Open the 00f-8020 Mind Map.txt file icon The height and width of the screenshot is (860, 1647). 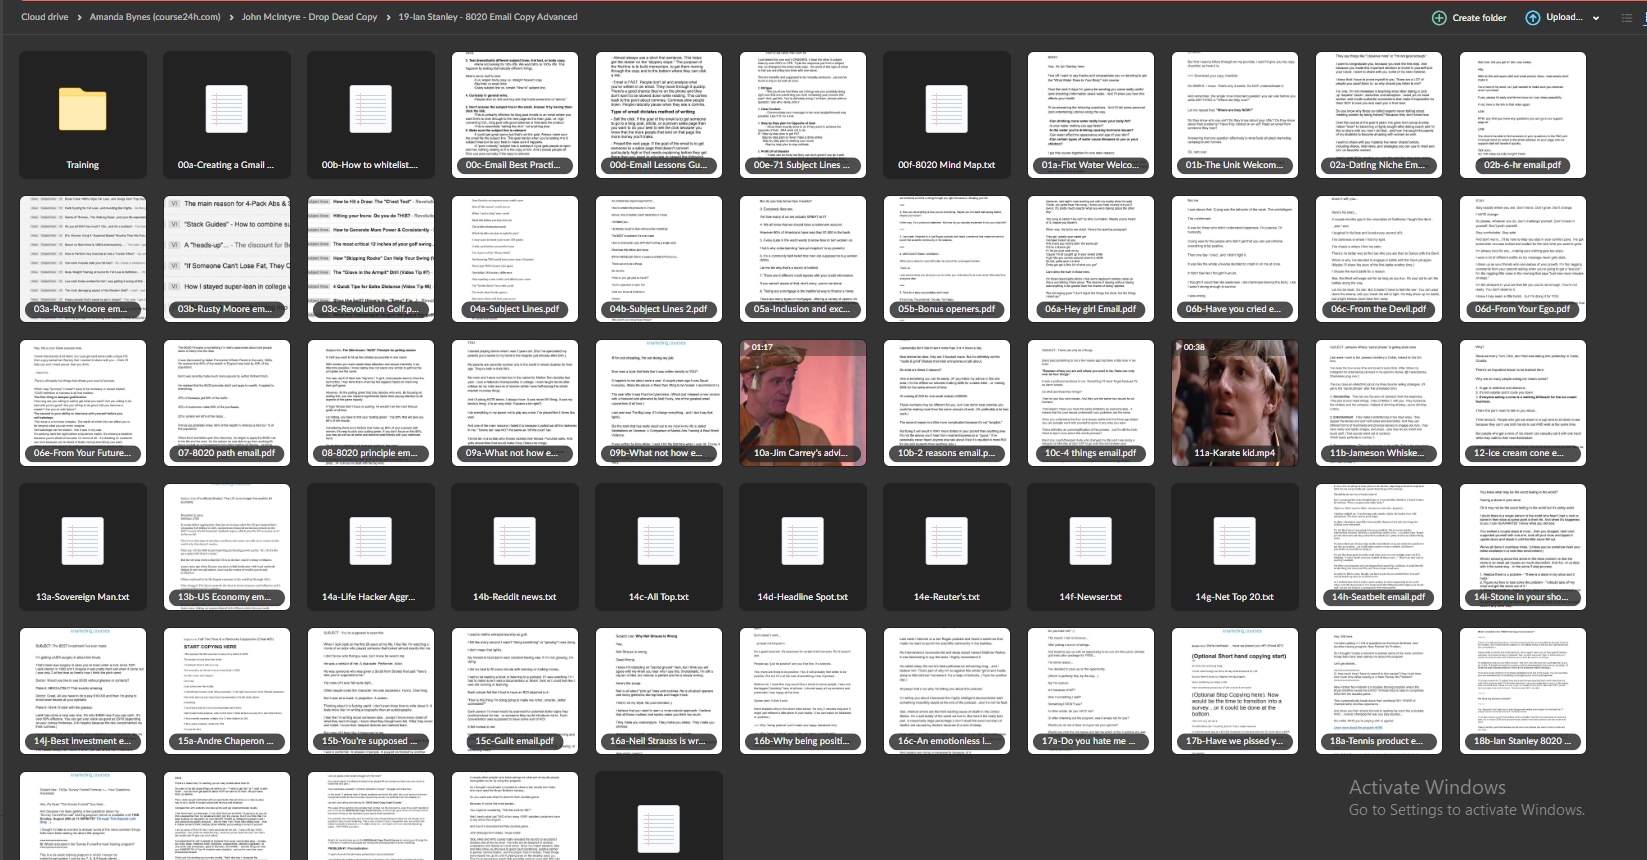(947, 108)
